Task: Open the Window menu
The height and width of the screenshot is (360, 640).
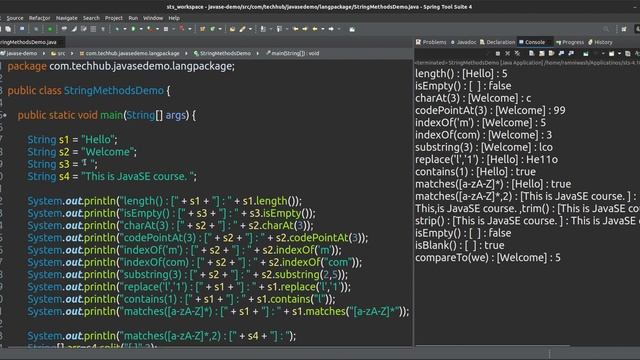Action: coord(153,18)
